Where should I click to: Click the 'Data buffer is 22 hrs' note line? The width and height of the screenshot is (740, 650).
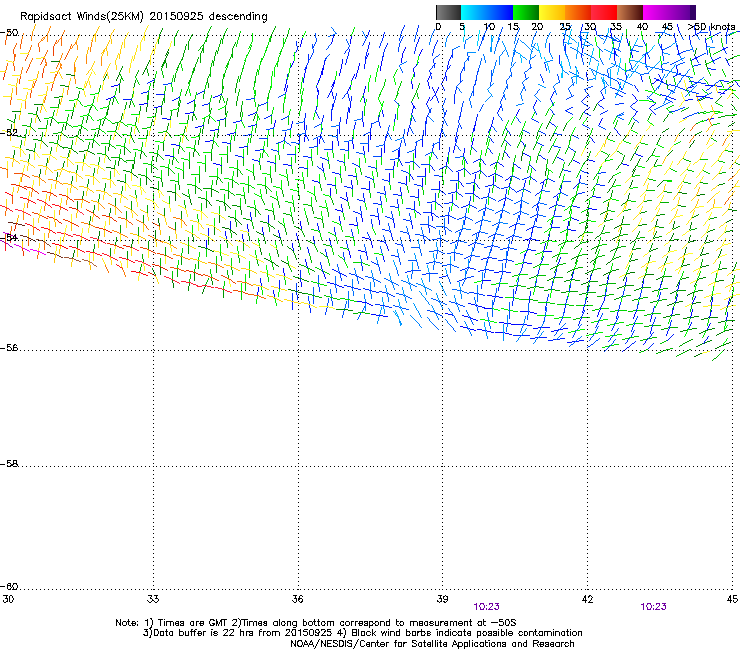(362, 633)
